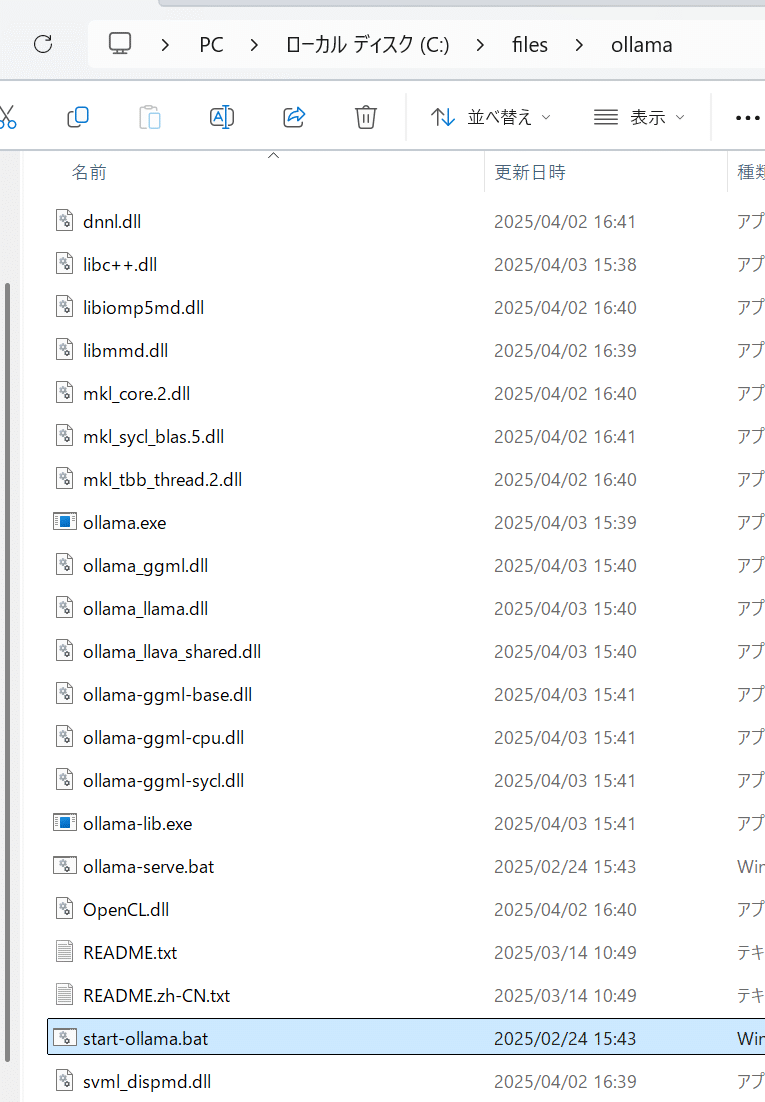The image size is (765, 1102).
Task: Click the Rename icon in toolbar
Action: (221, 117)
